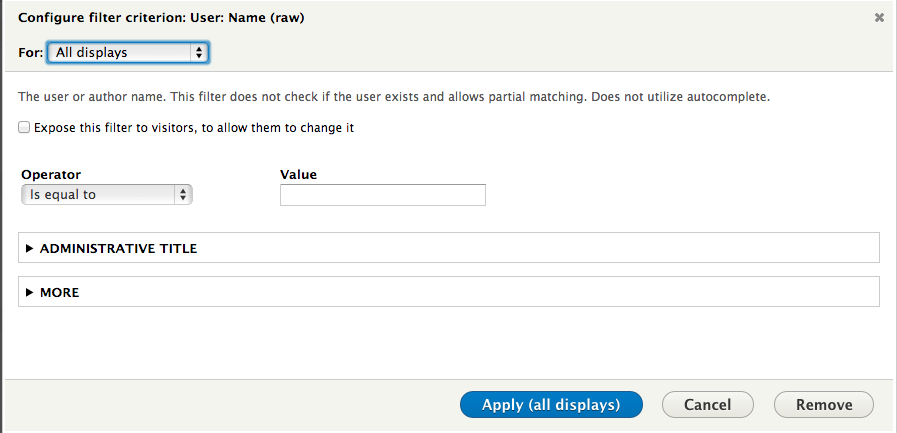Viewport: 897px width, 433px height.
Task: Remove this filter criterion
Action: [823, 405]
